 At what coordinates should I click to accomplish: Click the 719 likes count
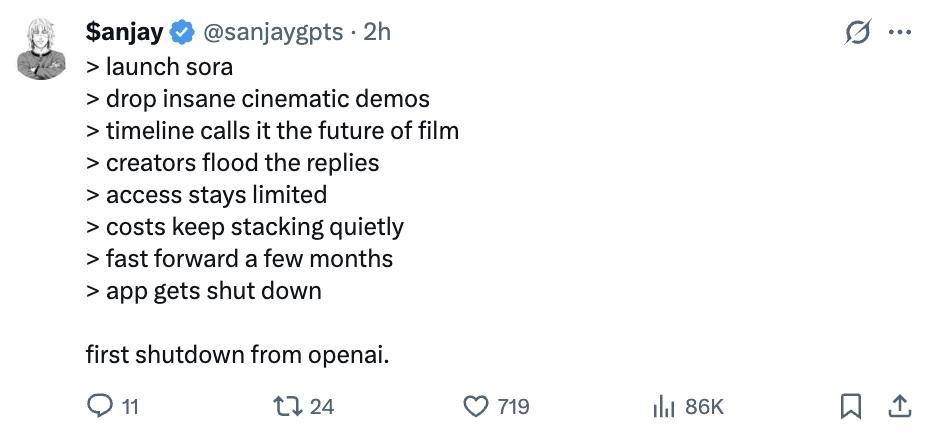pyautogui.click(x=513, y=406)
